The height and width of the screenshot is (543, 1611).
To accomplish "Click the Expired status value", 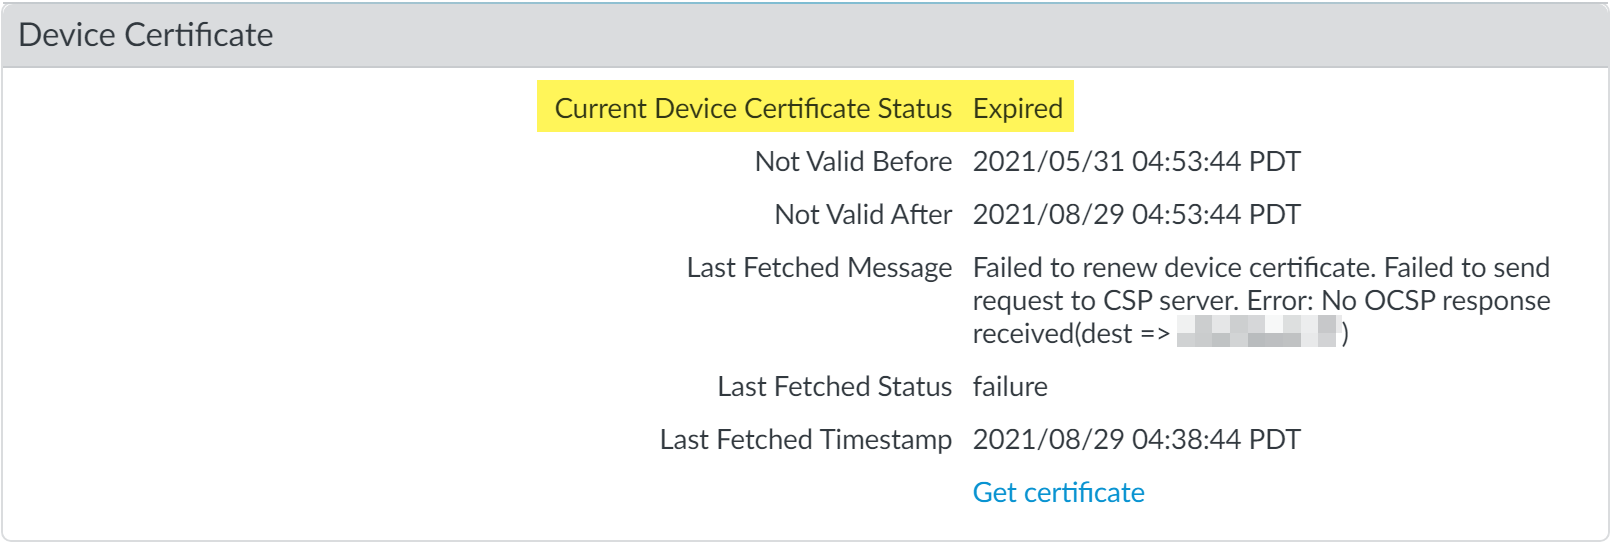I will click(x=1017, y=108).
